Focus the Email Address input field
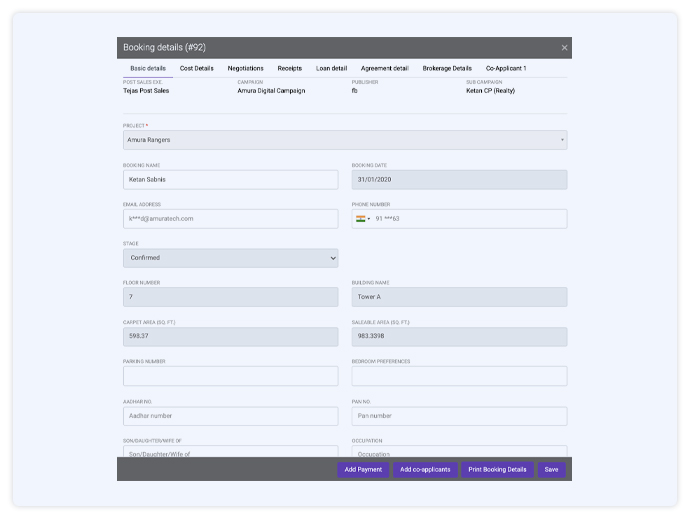Image resolution: width=689 pixels, height=517 pixels. [x=231, y=219]
